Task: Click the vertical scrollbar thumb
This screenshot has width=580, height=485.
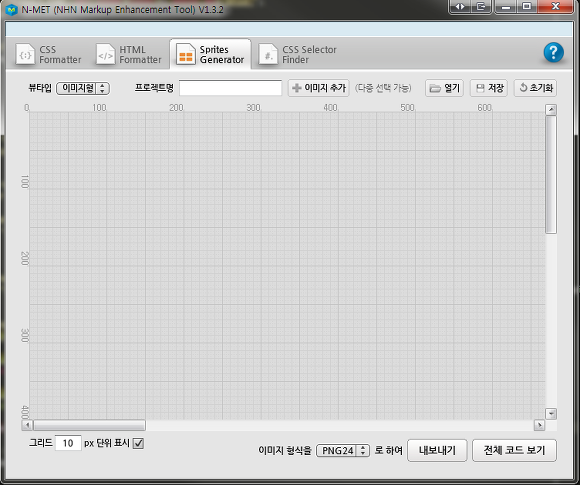Action: (551, 175)
